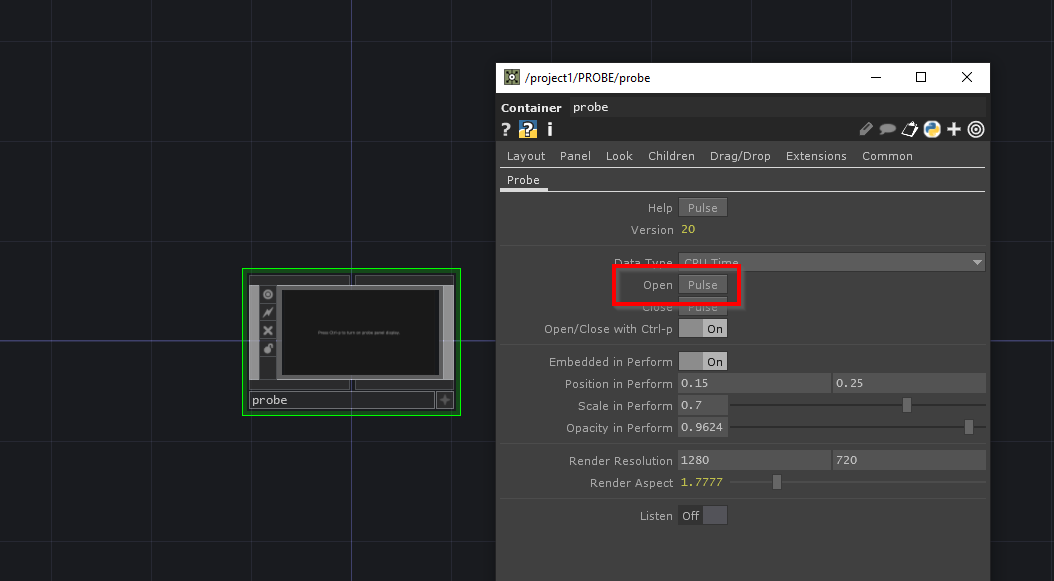Click the Container name field 'probe'
The image size is (1054, 581).
point(778,108)
